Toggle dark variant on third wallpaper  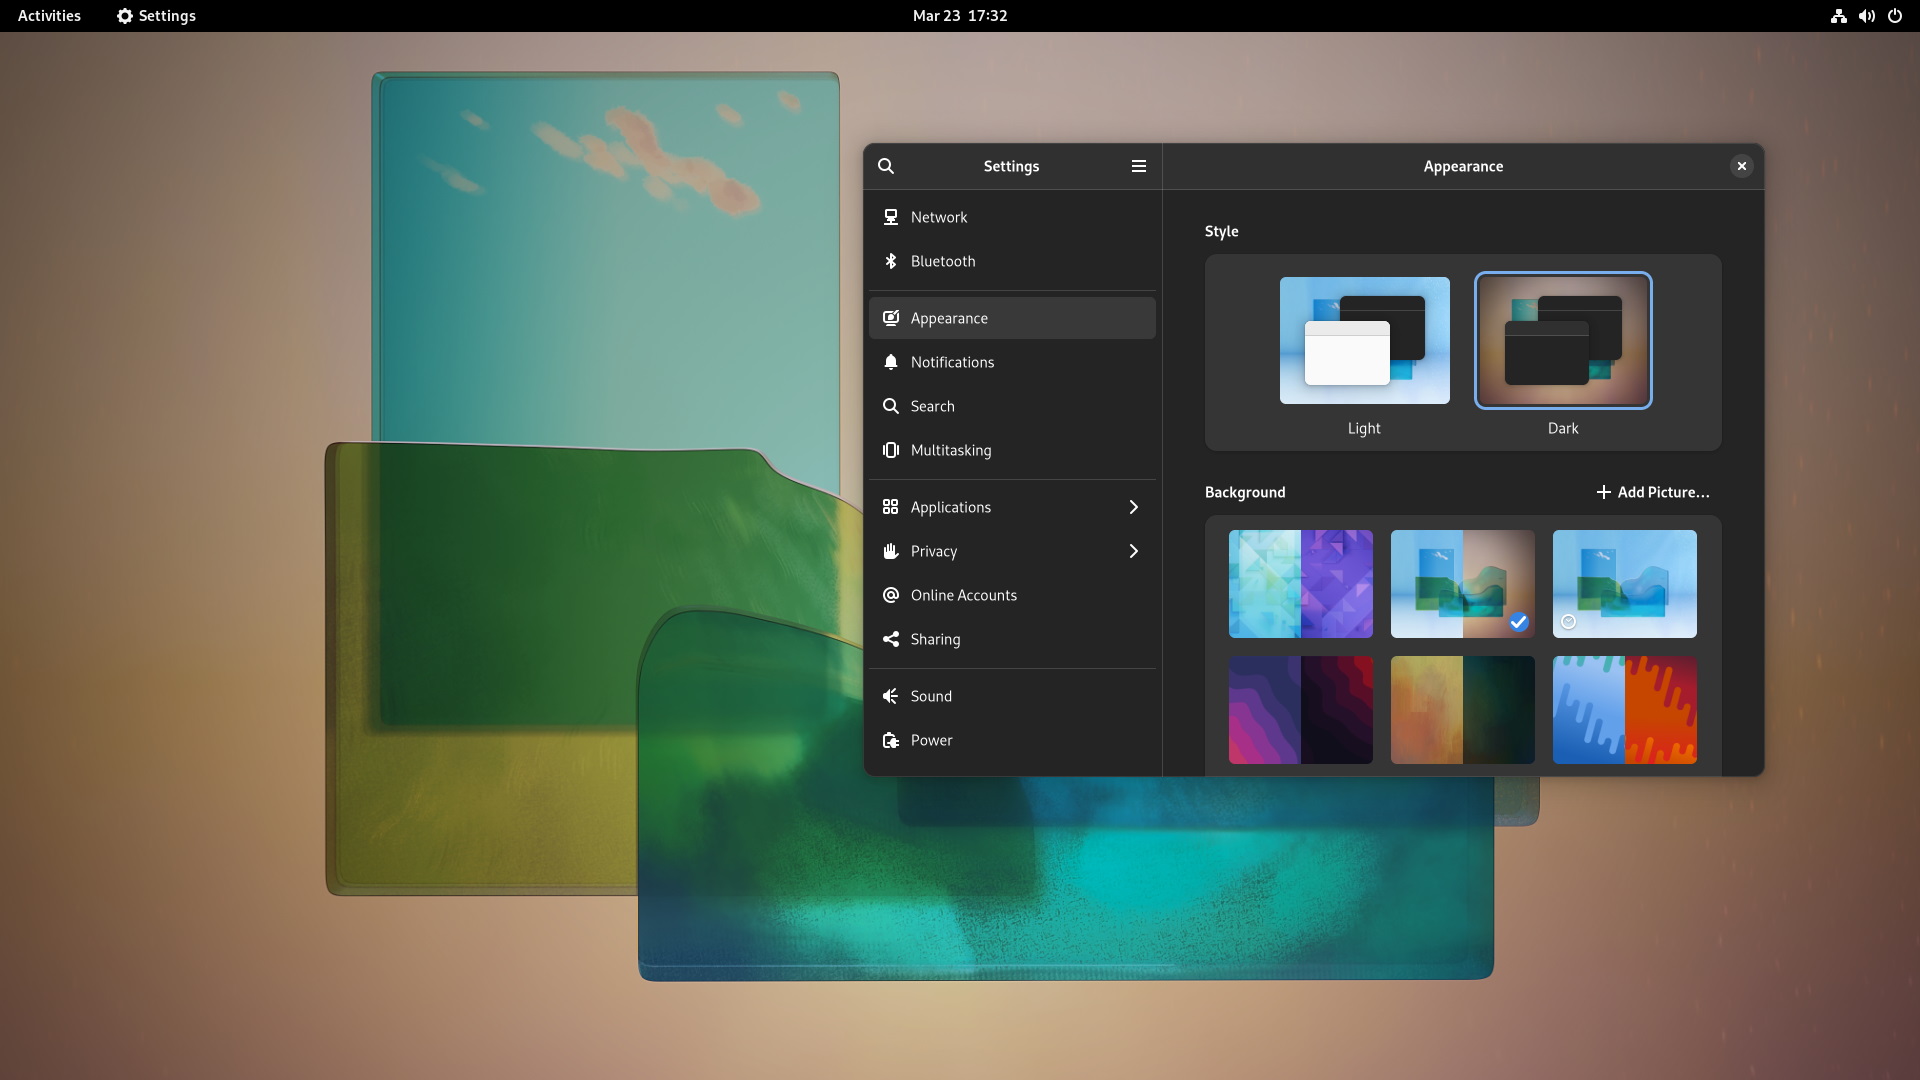pyautogui.click(x=1567, y=621)
